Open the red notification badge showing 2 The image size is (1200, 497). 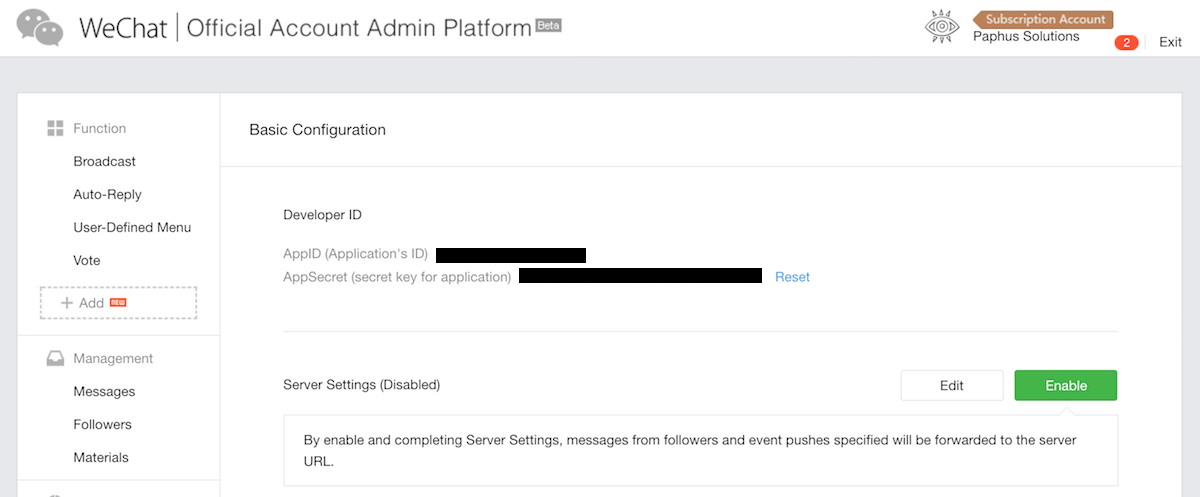point(1126,43)
